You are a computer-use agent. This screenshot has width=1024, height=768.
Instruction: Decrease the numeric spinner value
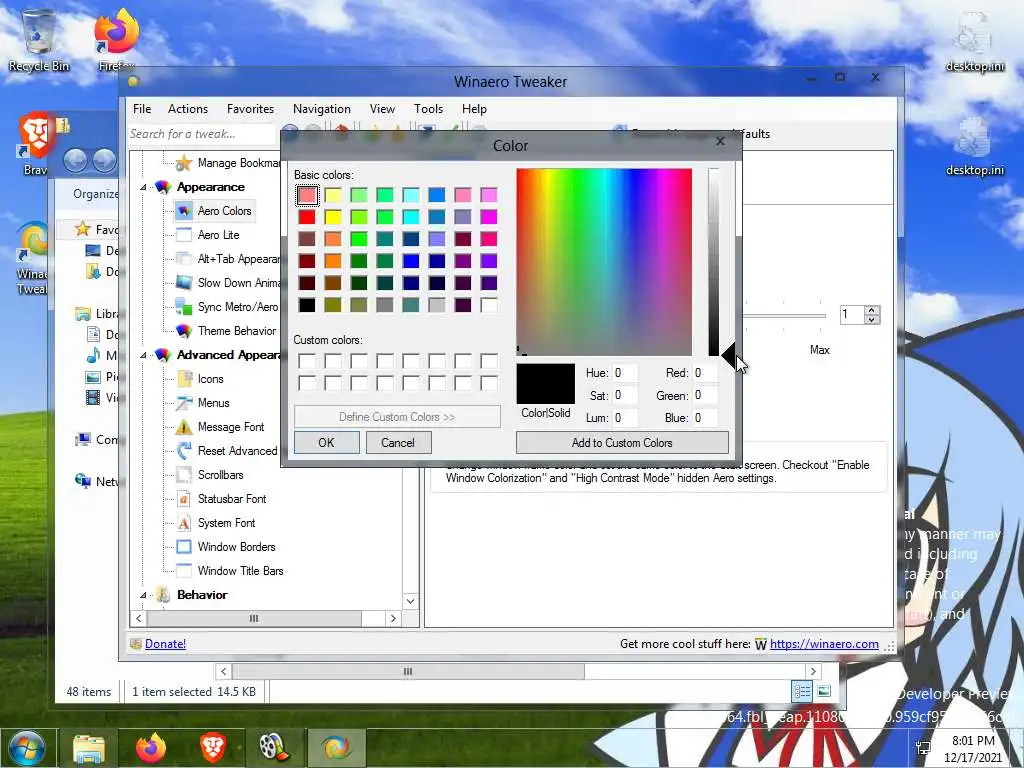click(871, 319)
